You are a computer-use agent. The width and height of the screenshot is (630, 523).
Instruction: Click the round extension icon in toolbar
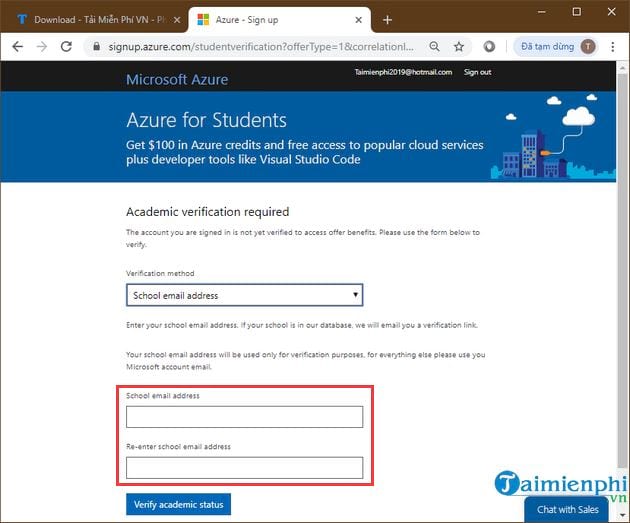pos(489,47)
